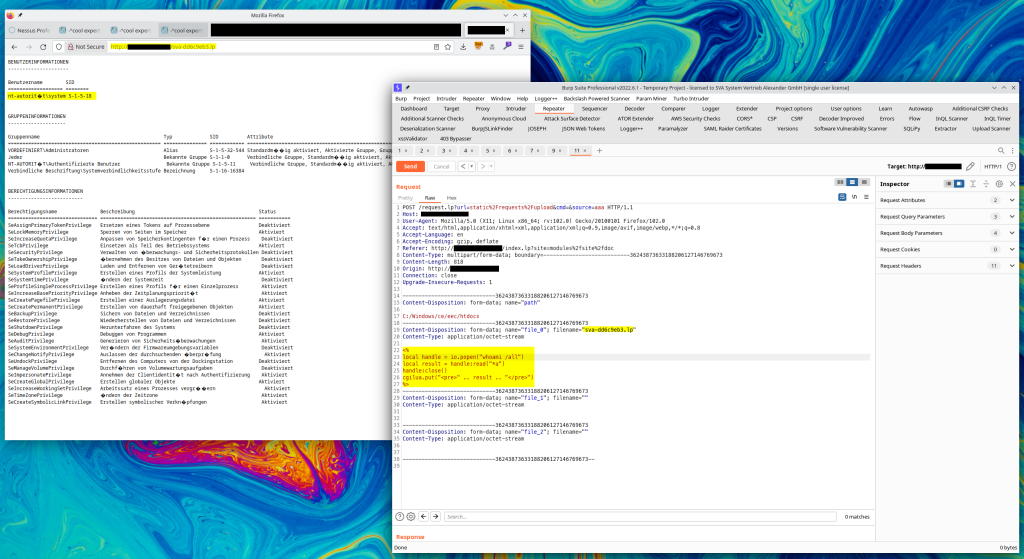Image resolution: width=1024 pixels, height=559 pixels.
Task: Click the Firefox back arrow
Action: click(x=14, y=47)
